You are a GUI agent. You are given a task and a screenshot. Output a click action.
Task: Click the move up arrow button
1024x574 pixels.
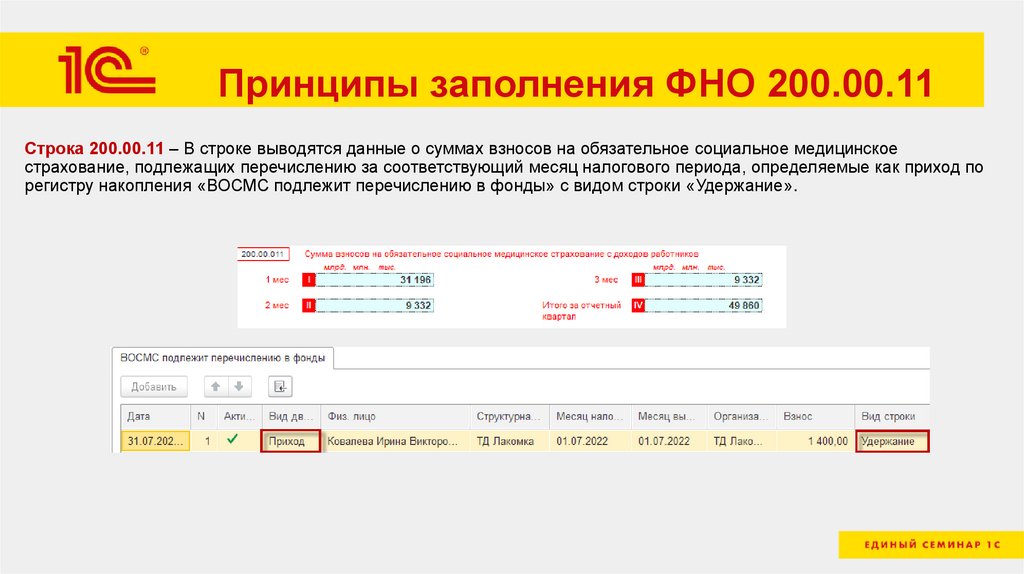point(216,387)
